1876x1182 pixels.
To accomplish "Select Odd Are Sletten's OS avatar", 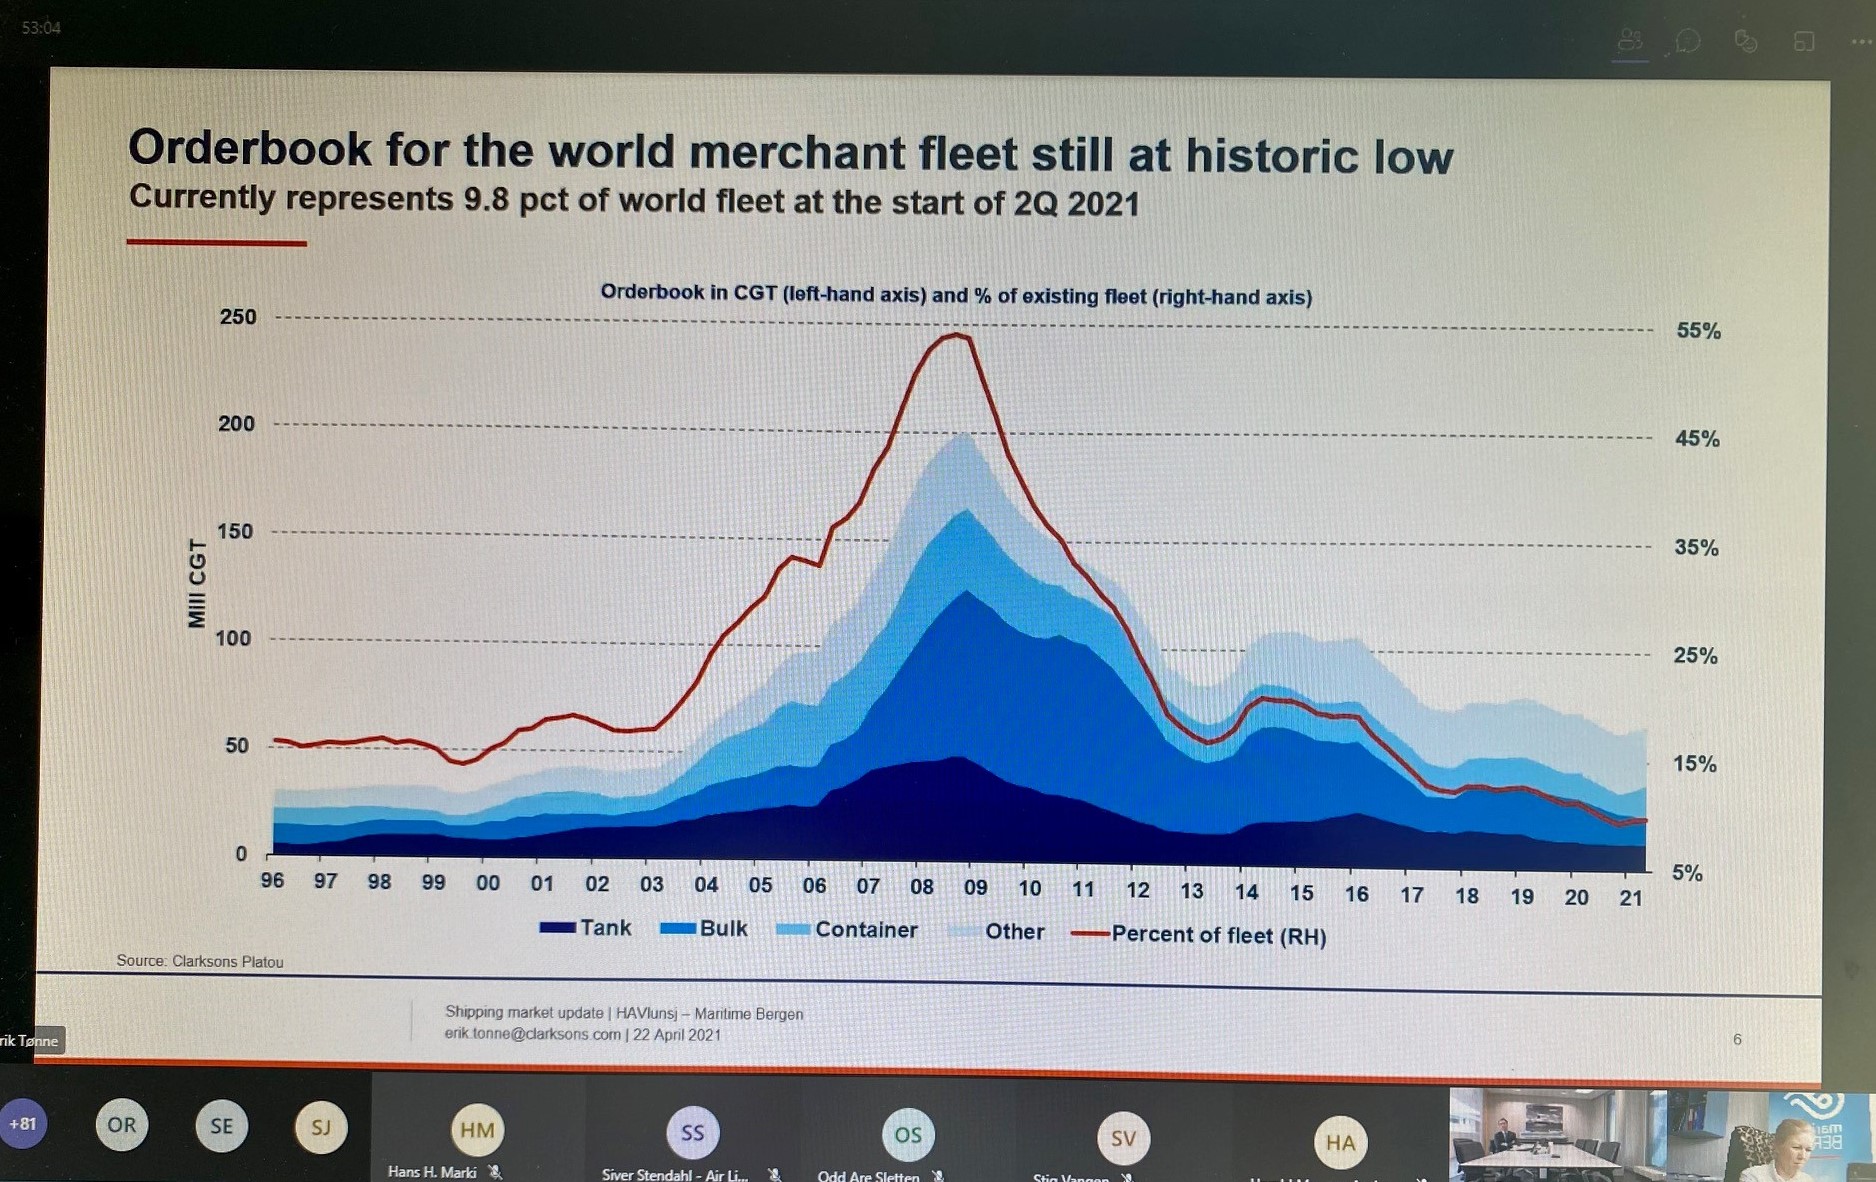I will (907, 1135).
